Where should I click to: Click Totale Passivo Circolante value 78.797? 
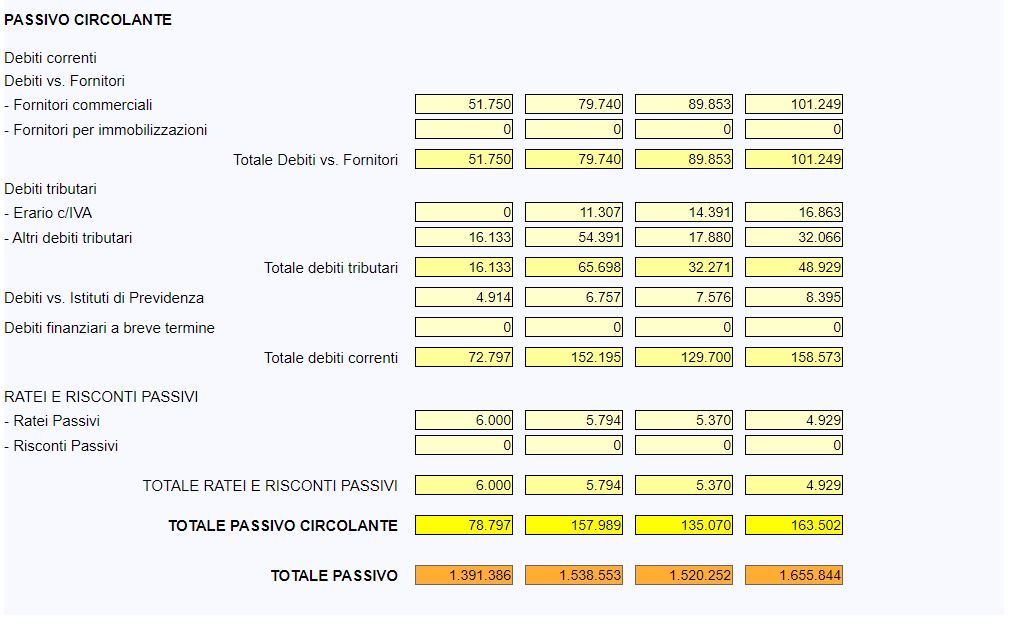click(464, 526)
